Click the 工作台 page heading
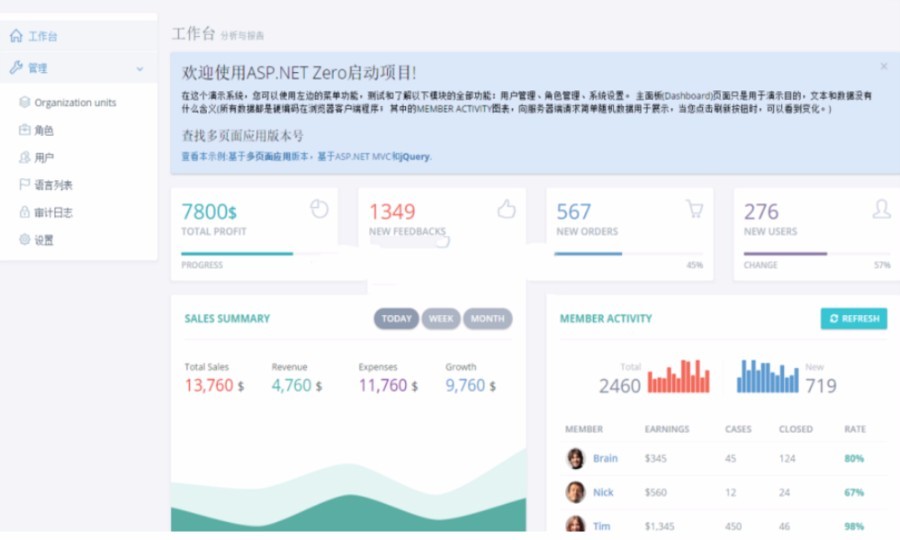 click(193, 34)
